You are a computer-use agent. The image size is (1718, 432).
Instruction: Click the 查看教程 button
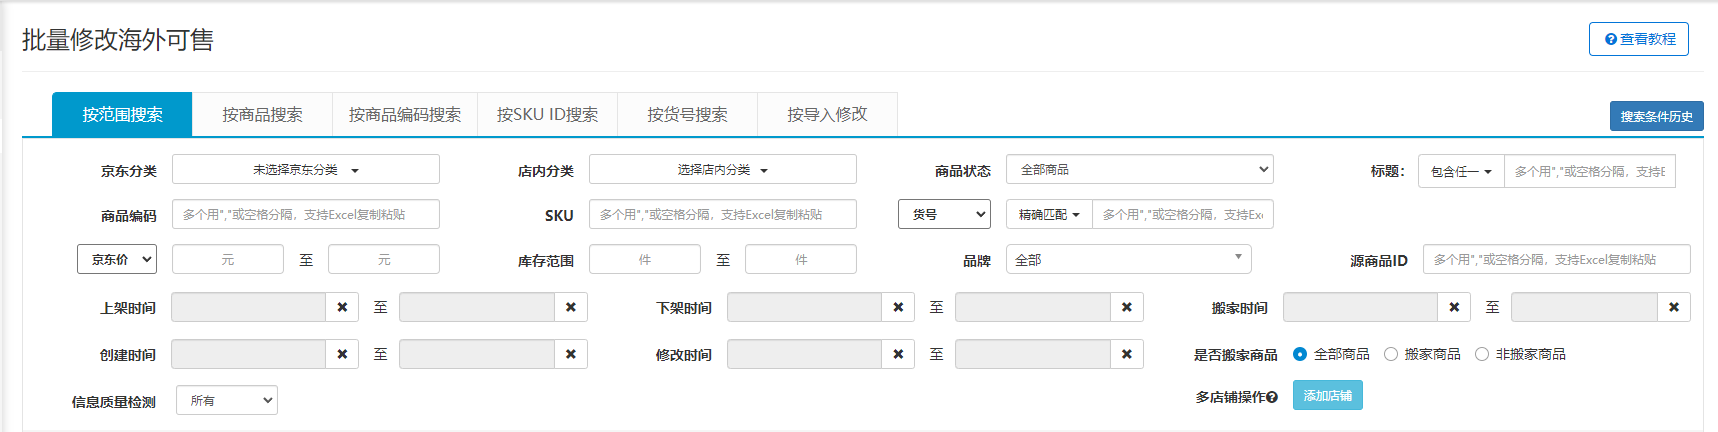point(1638,39)
